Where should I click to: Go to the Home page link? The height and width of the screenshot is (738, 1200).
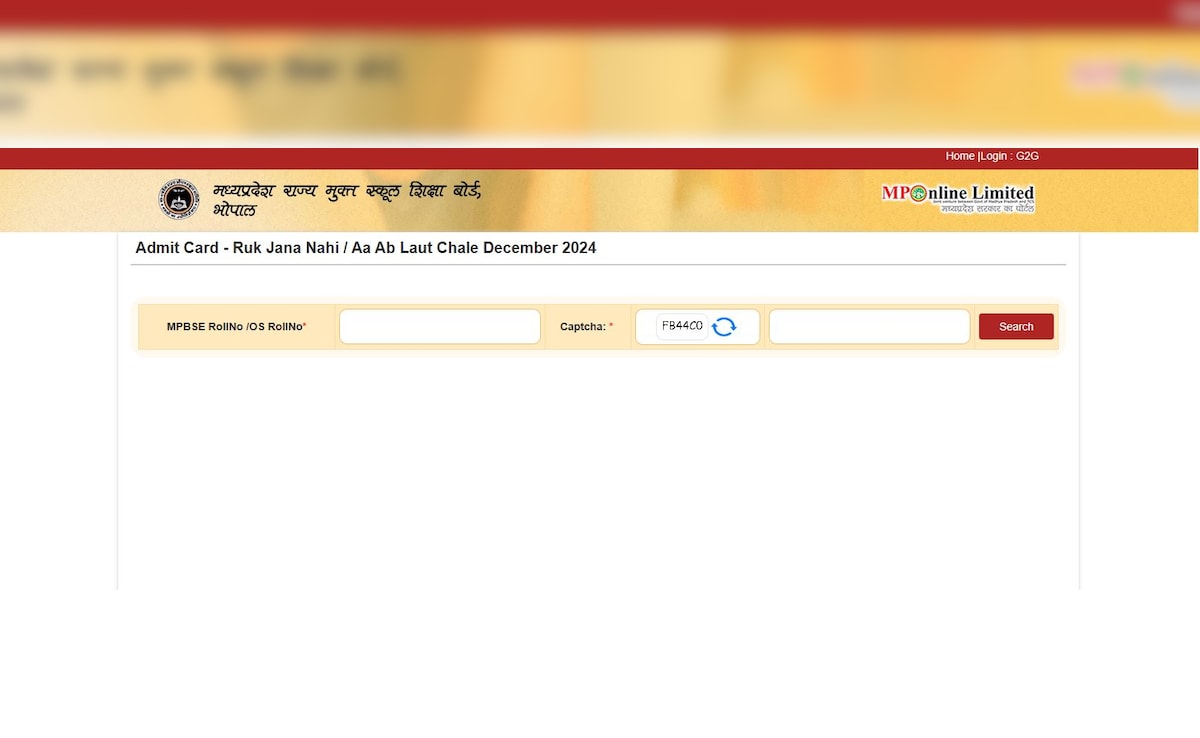(x=960, y=156)
